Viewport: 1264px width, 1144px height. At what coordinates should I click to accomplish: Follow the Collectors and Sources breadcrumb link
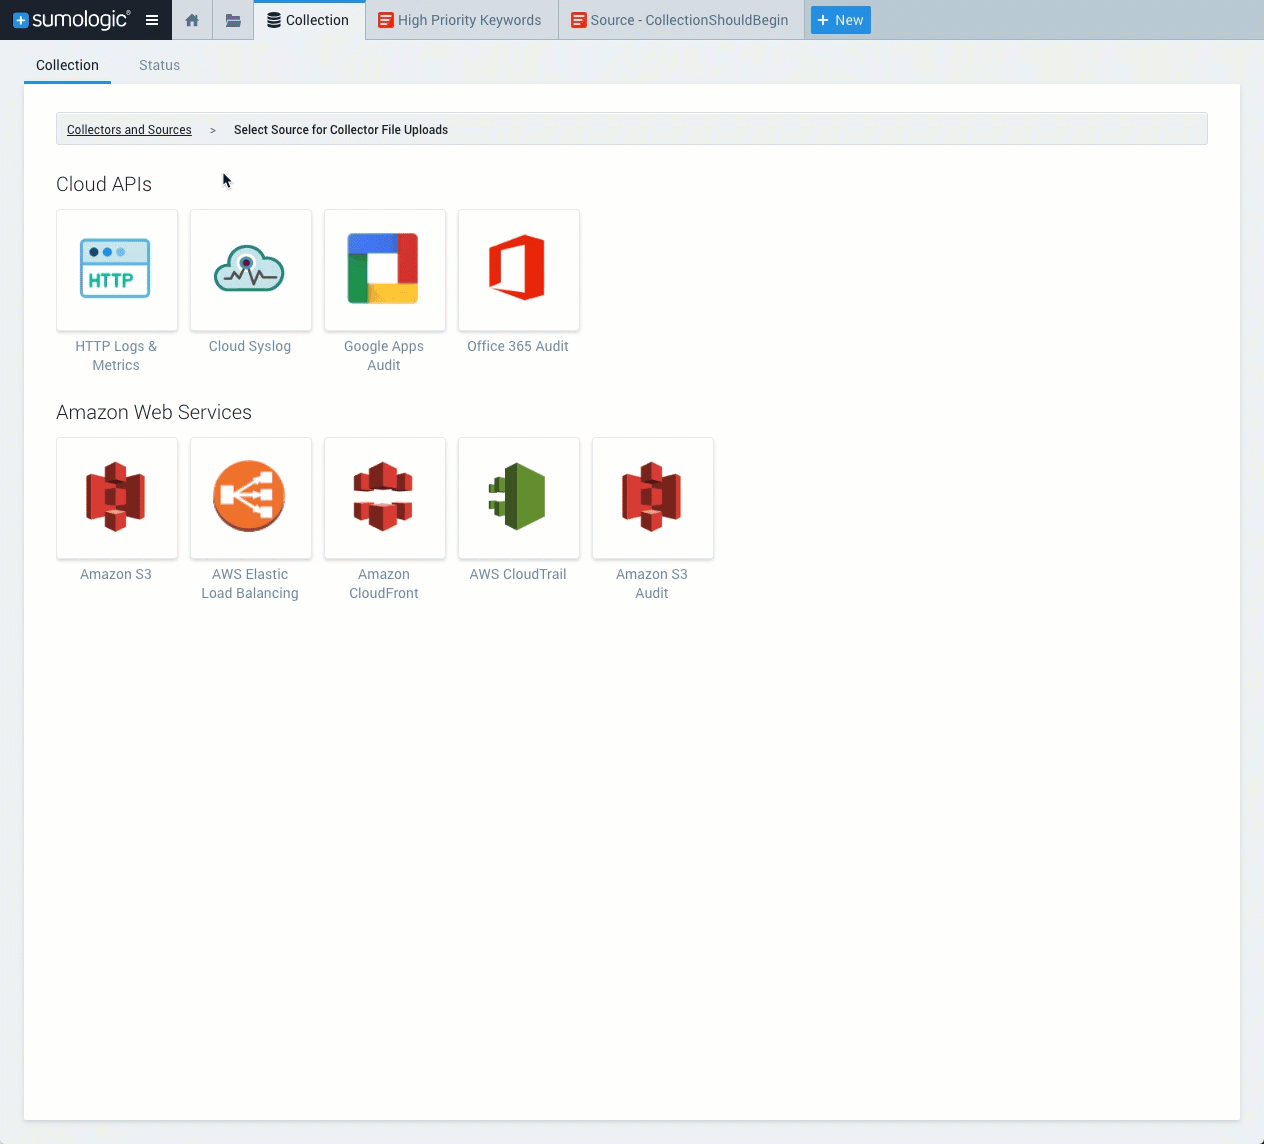129,130
